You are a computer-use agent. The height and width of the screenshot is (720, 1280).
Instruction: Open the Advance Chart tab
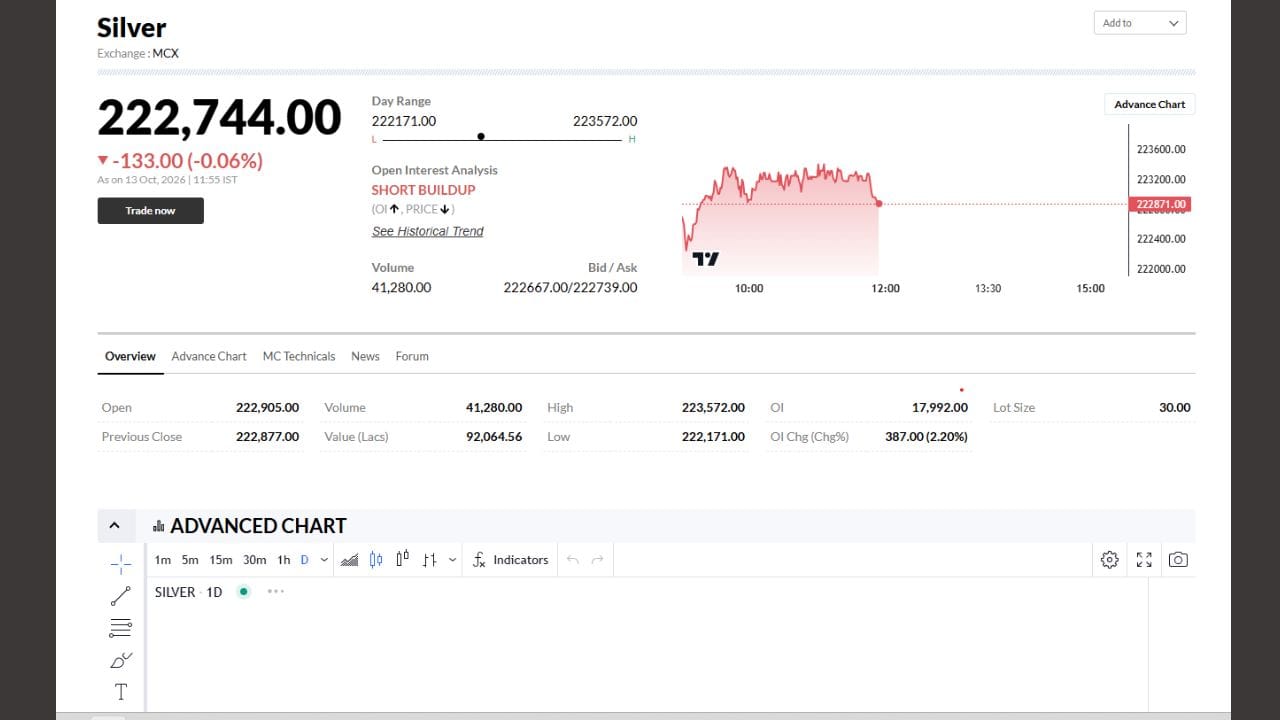209,356
